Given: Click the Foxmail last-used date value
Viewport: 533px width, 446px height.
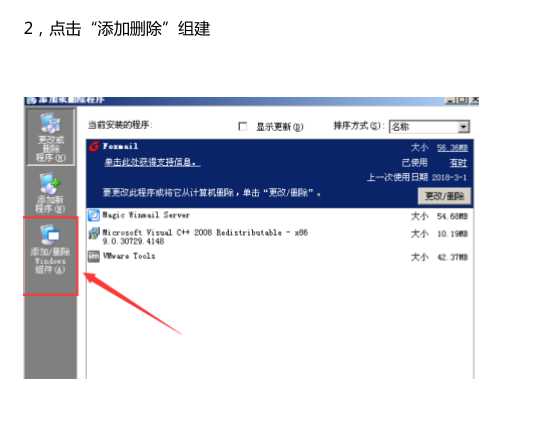Looking at the screenshot, I should pyautogui.click(x=449, y=177).
